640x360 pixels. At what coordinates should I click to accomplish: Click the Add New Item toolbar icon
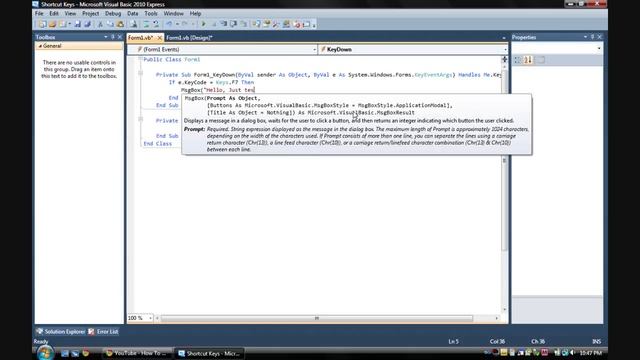62,24
